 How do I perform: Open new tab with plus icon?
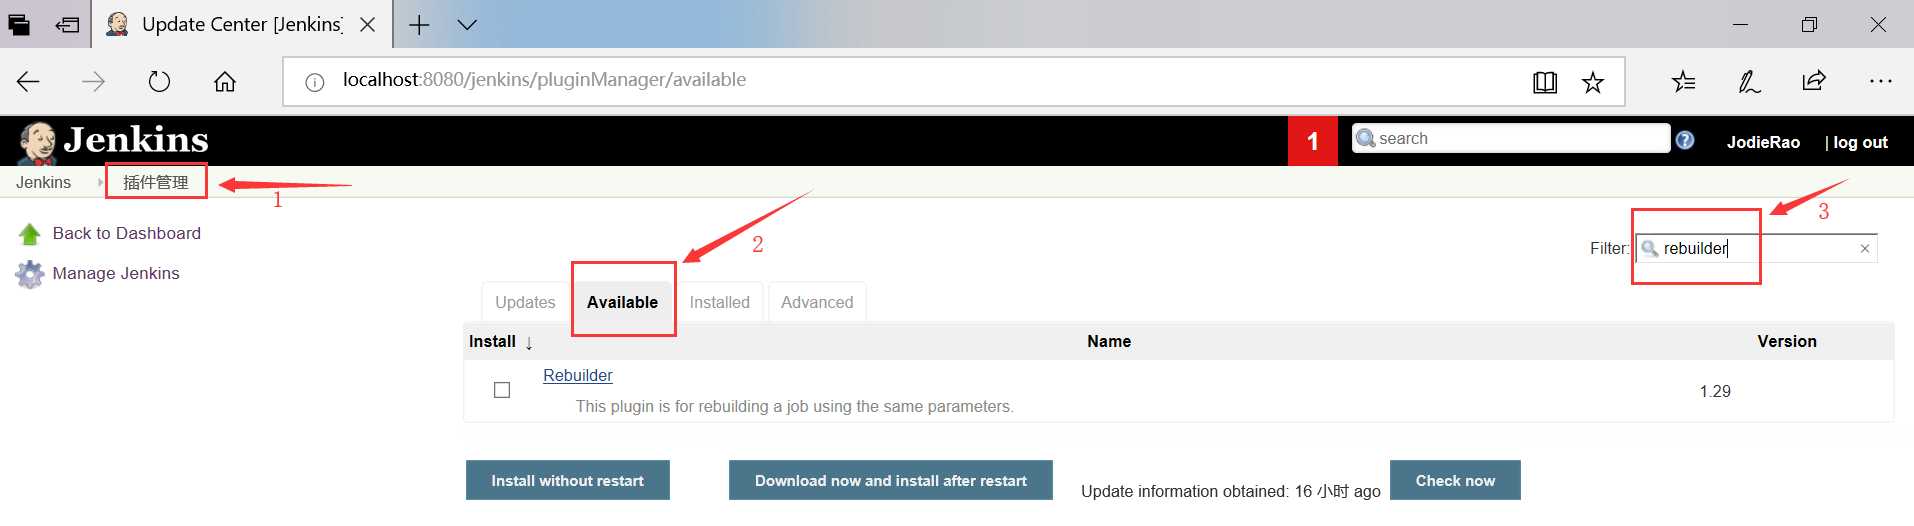click(x=419, y=25)
